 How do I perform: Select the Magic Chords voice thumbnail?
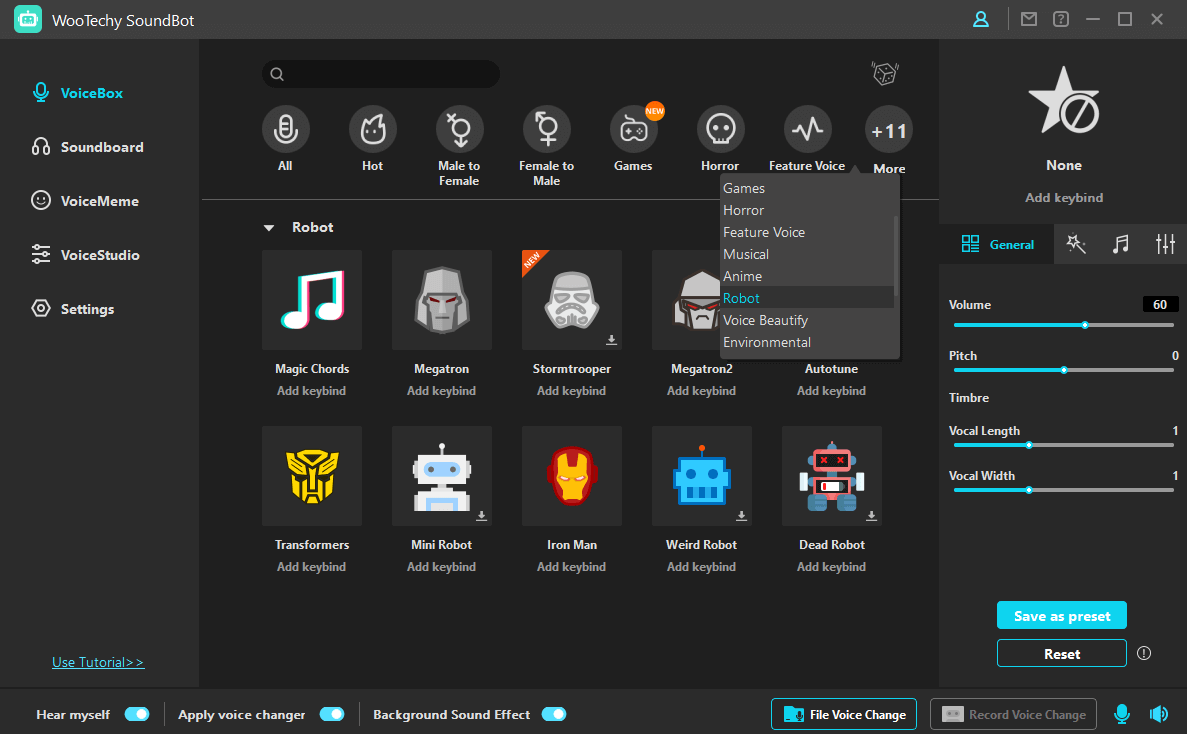click(x=312, y=300)
